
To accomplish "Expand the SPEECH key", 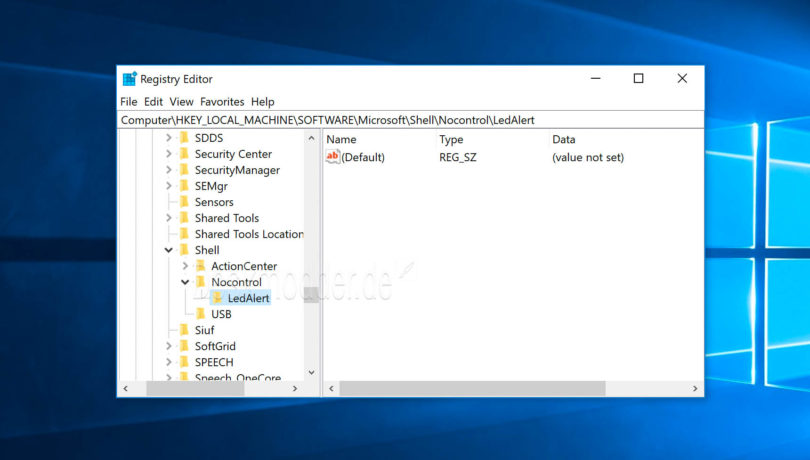I will (x=168, y=362).
